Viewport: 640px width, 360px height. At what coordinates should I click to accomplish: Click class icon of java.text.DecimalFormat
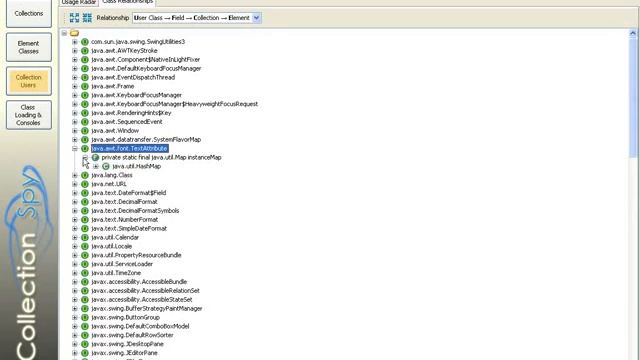85,202
